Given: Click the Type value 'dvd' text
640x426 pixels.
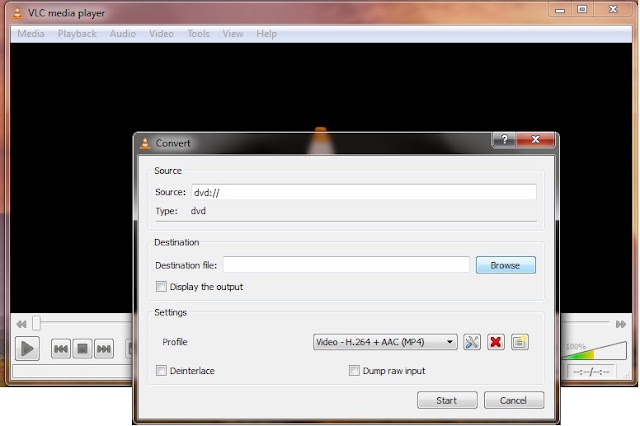Looking at the screenshot, I should (x=198, y=211).
